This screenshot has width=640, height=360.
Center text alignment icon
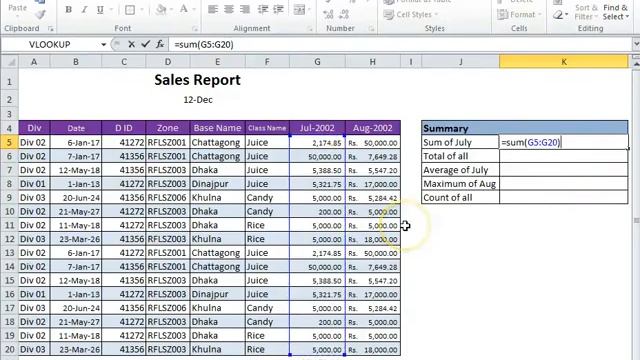click(229, 9)
